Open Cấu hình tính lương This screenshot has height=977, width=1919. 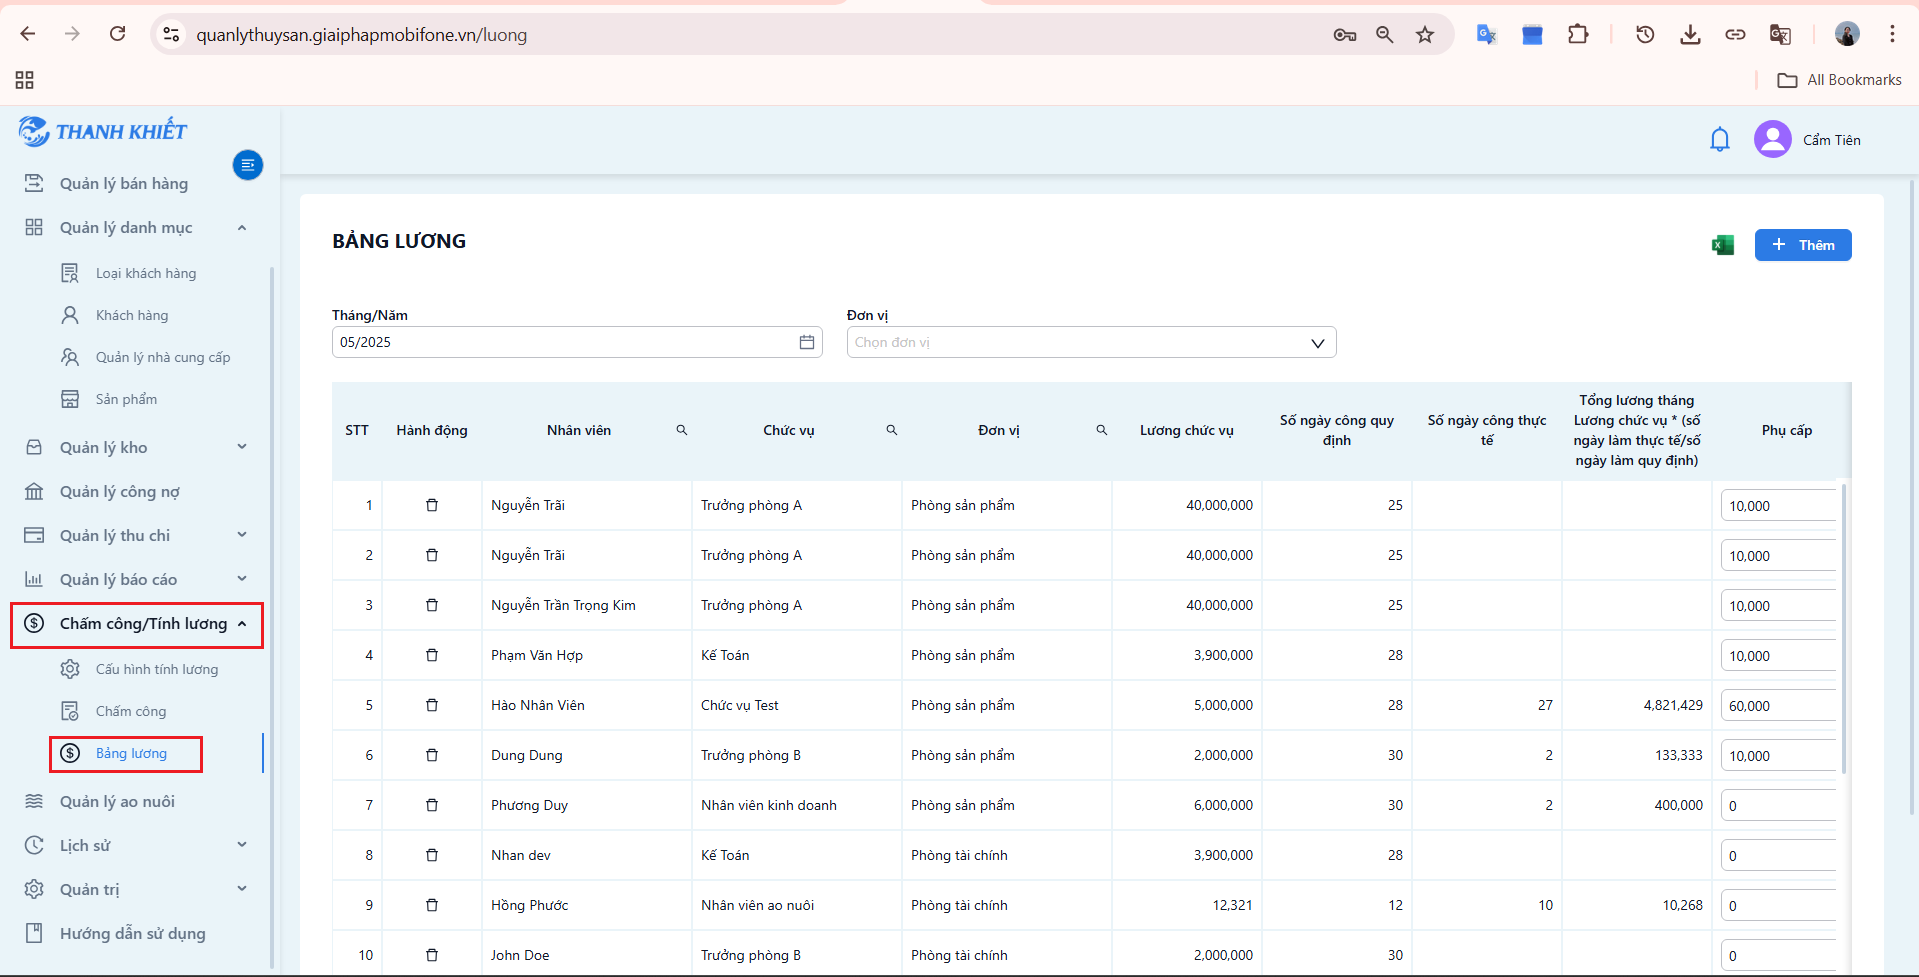point(157,670)
